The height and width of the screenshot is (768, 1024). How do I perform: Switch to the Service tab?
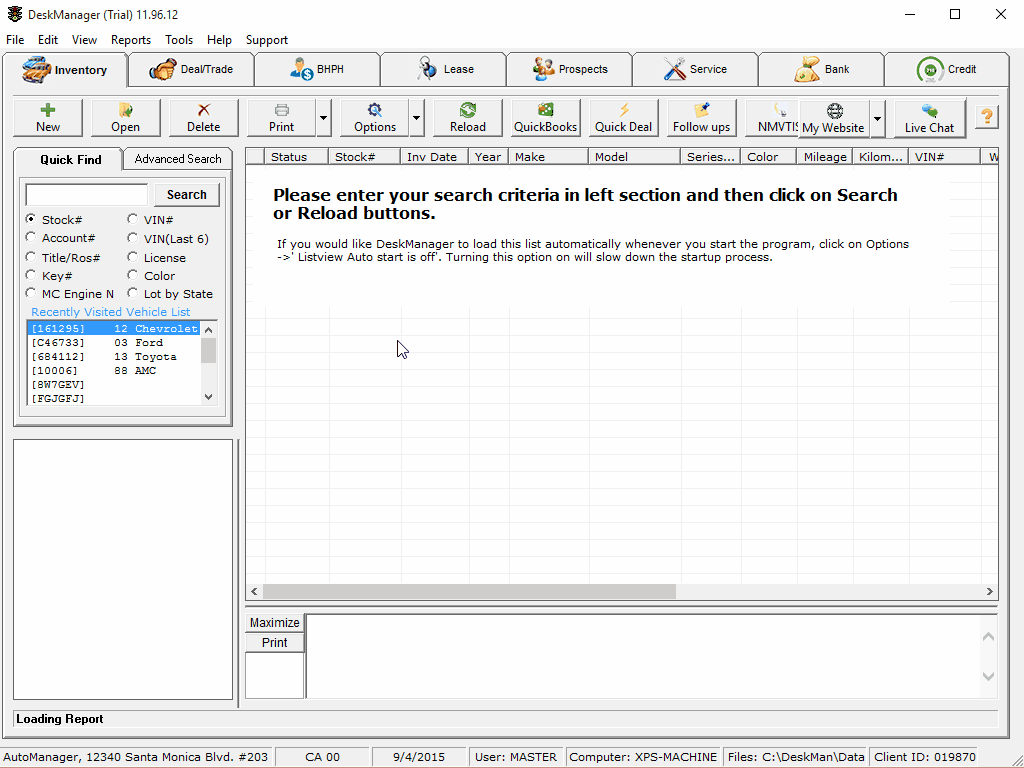pos(695,69)
